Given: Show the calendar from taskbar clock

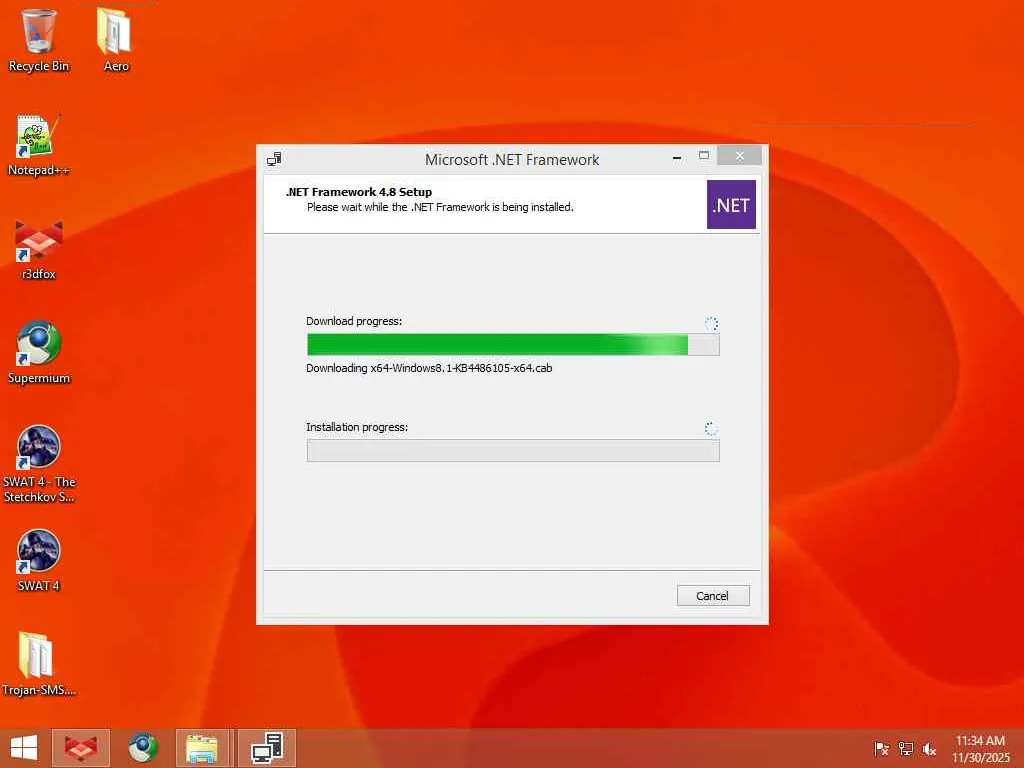Looking at the screenshot, I should click(x=981, y=749).
